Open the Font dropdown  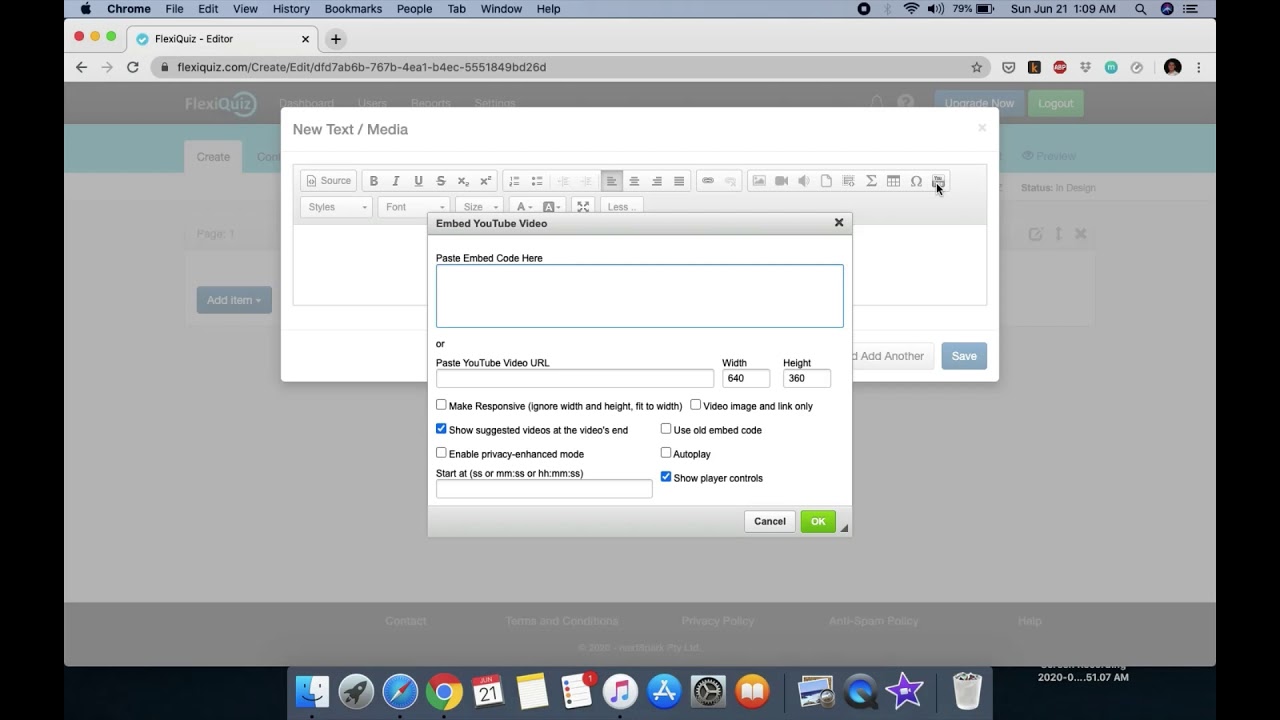tap(414, 207)
